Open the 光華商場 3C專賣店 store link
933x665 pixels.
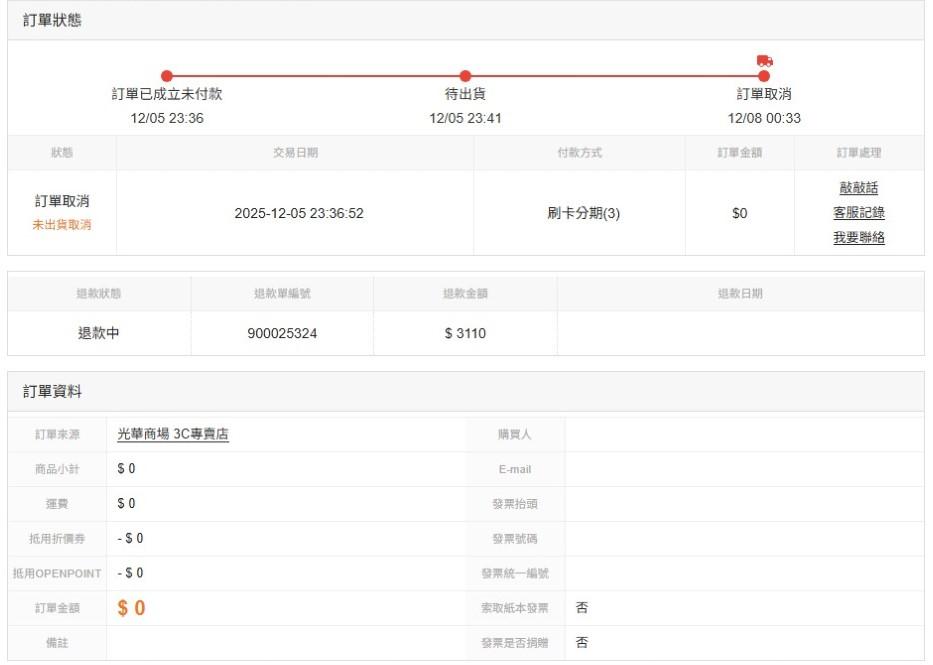coord(173,434)
